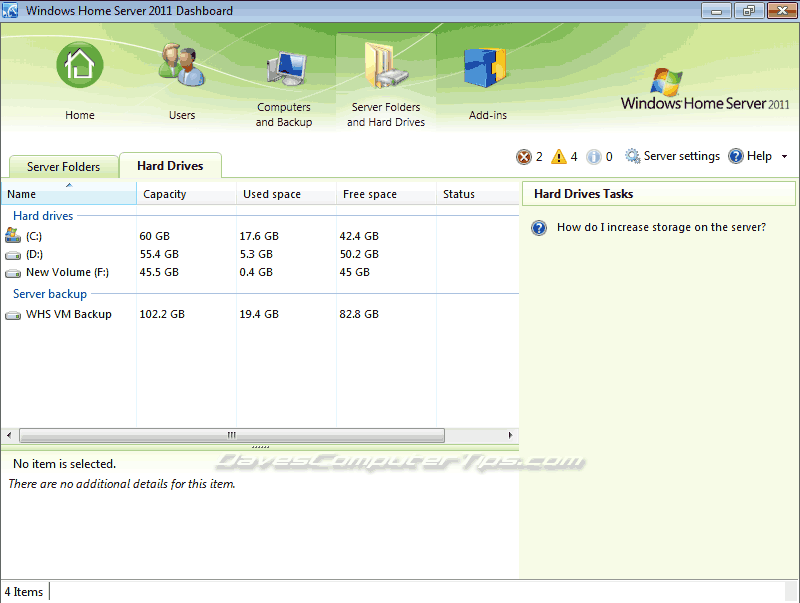Click the Hard Drives Tasks panel header
Image resolution: width=800 pixels, height=603 pixels.
[659, 194]
